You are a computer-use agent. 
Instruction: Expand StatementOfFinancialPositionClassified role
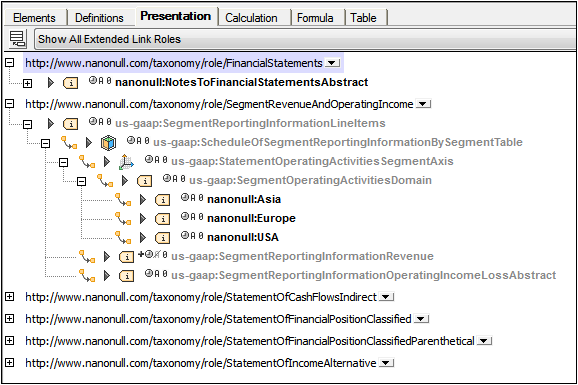coord(10,318)
